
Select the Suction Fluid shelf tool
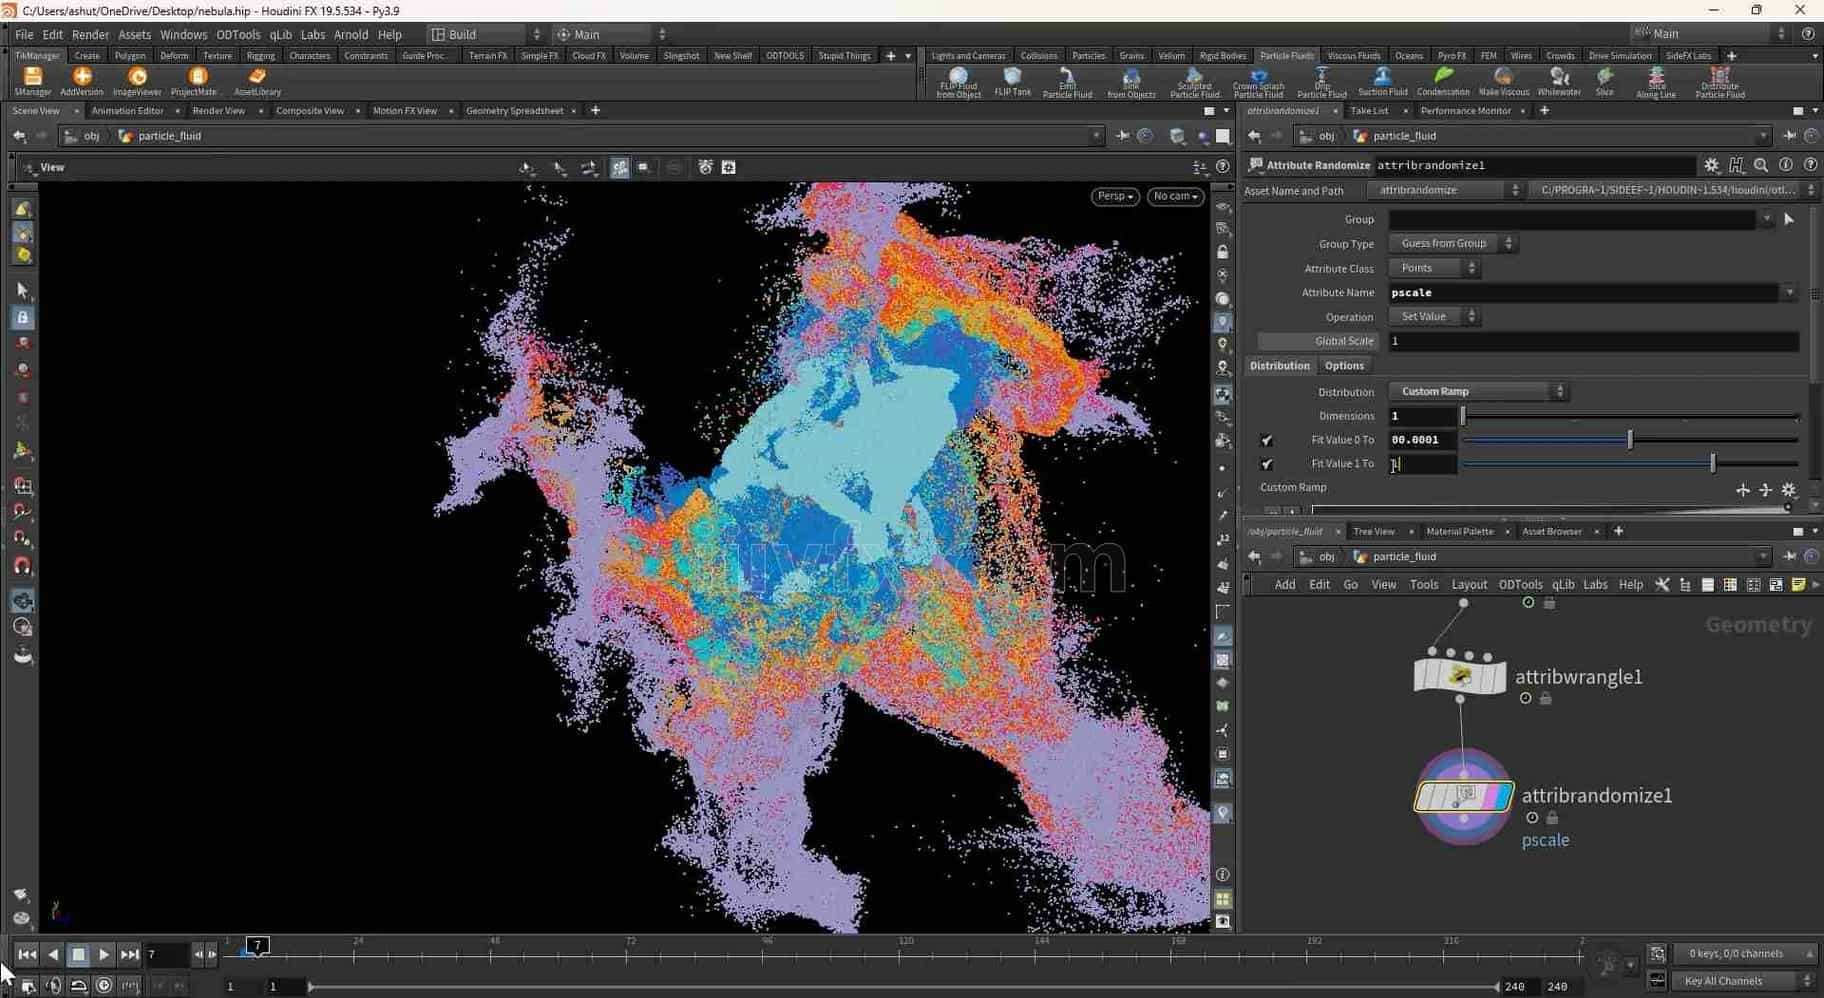click(1382, 82)
